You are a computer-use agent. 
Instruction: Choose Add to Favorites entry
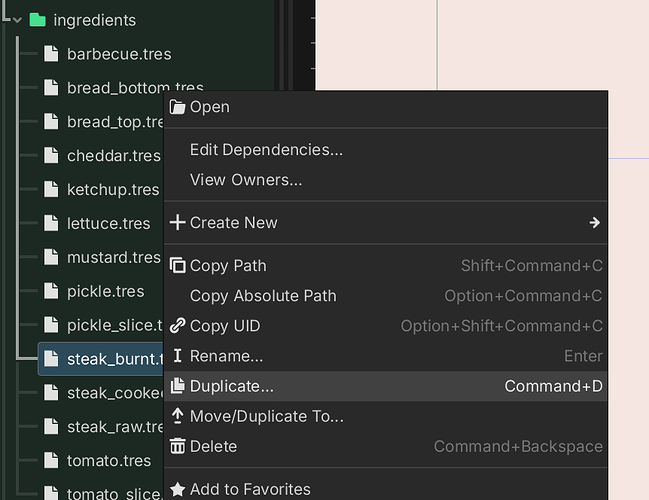(x=386, y=489)
